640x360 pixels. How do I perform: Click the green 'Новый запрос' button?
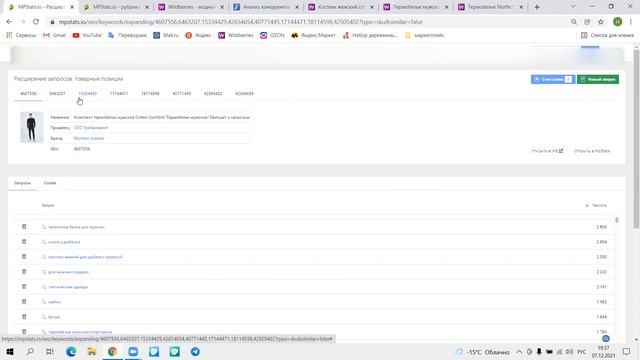(x=598, y=79)
